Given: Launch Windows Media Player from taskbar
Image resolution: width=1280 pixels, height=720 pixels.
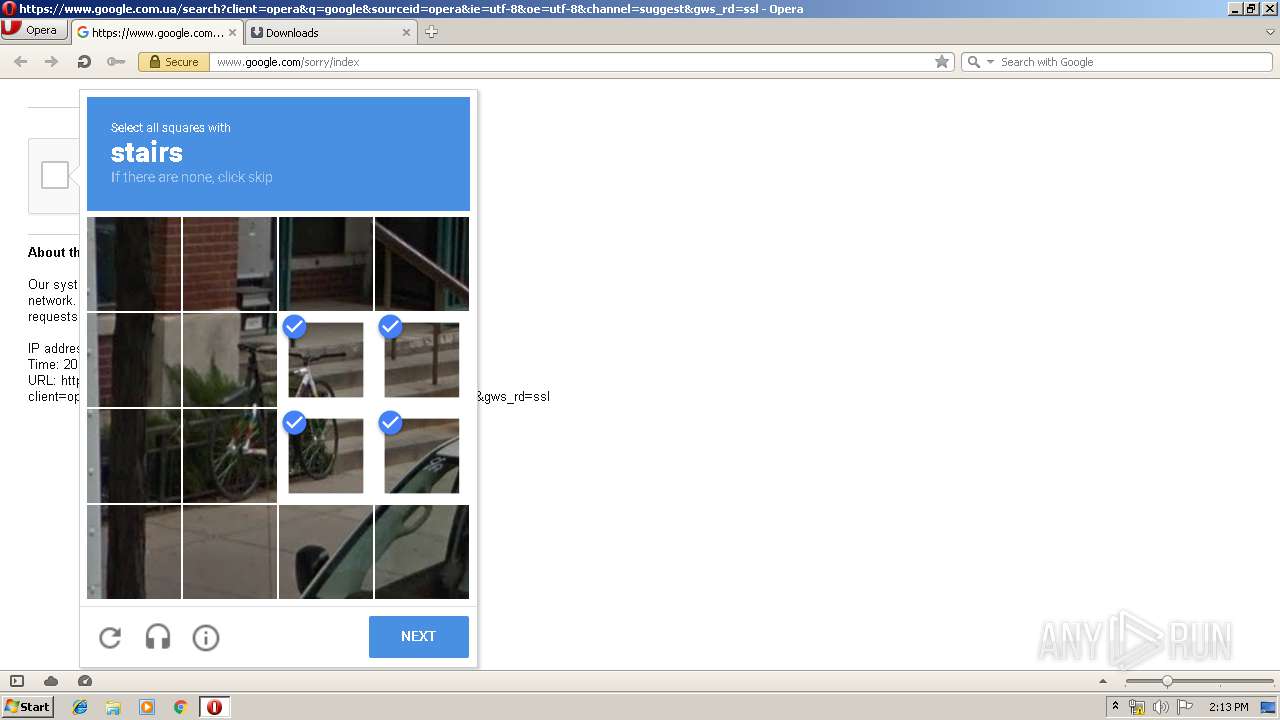Looking at the screenshot, I should coord(147,707).
